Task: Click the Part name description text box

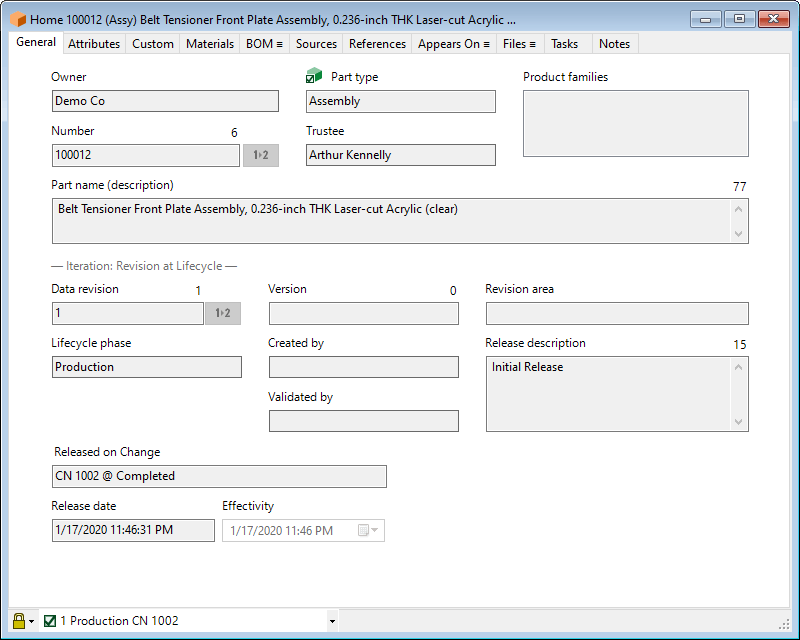Action: pos(400,221)
